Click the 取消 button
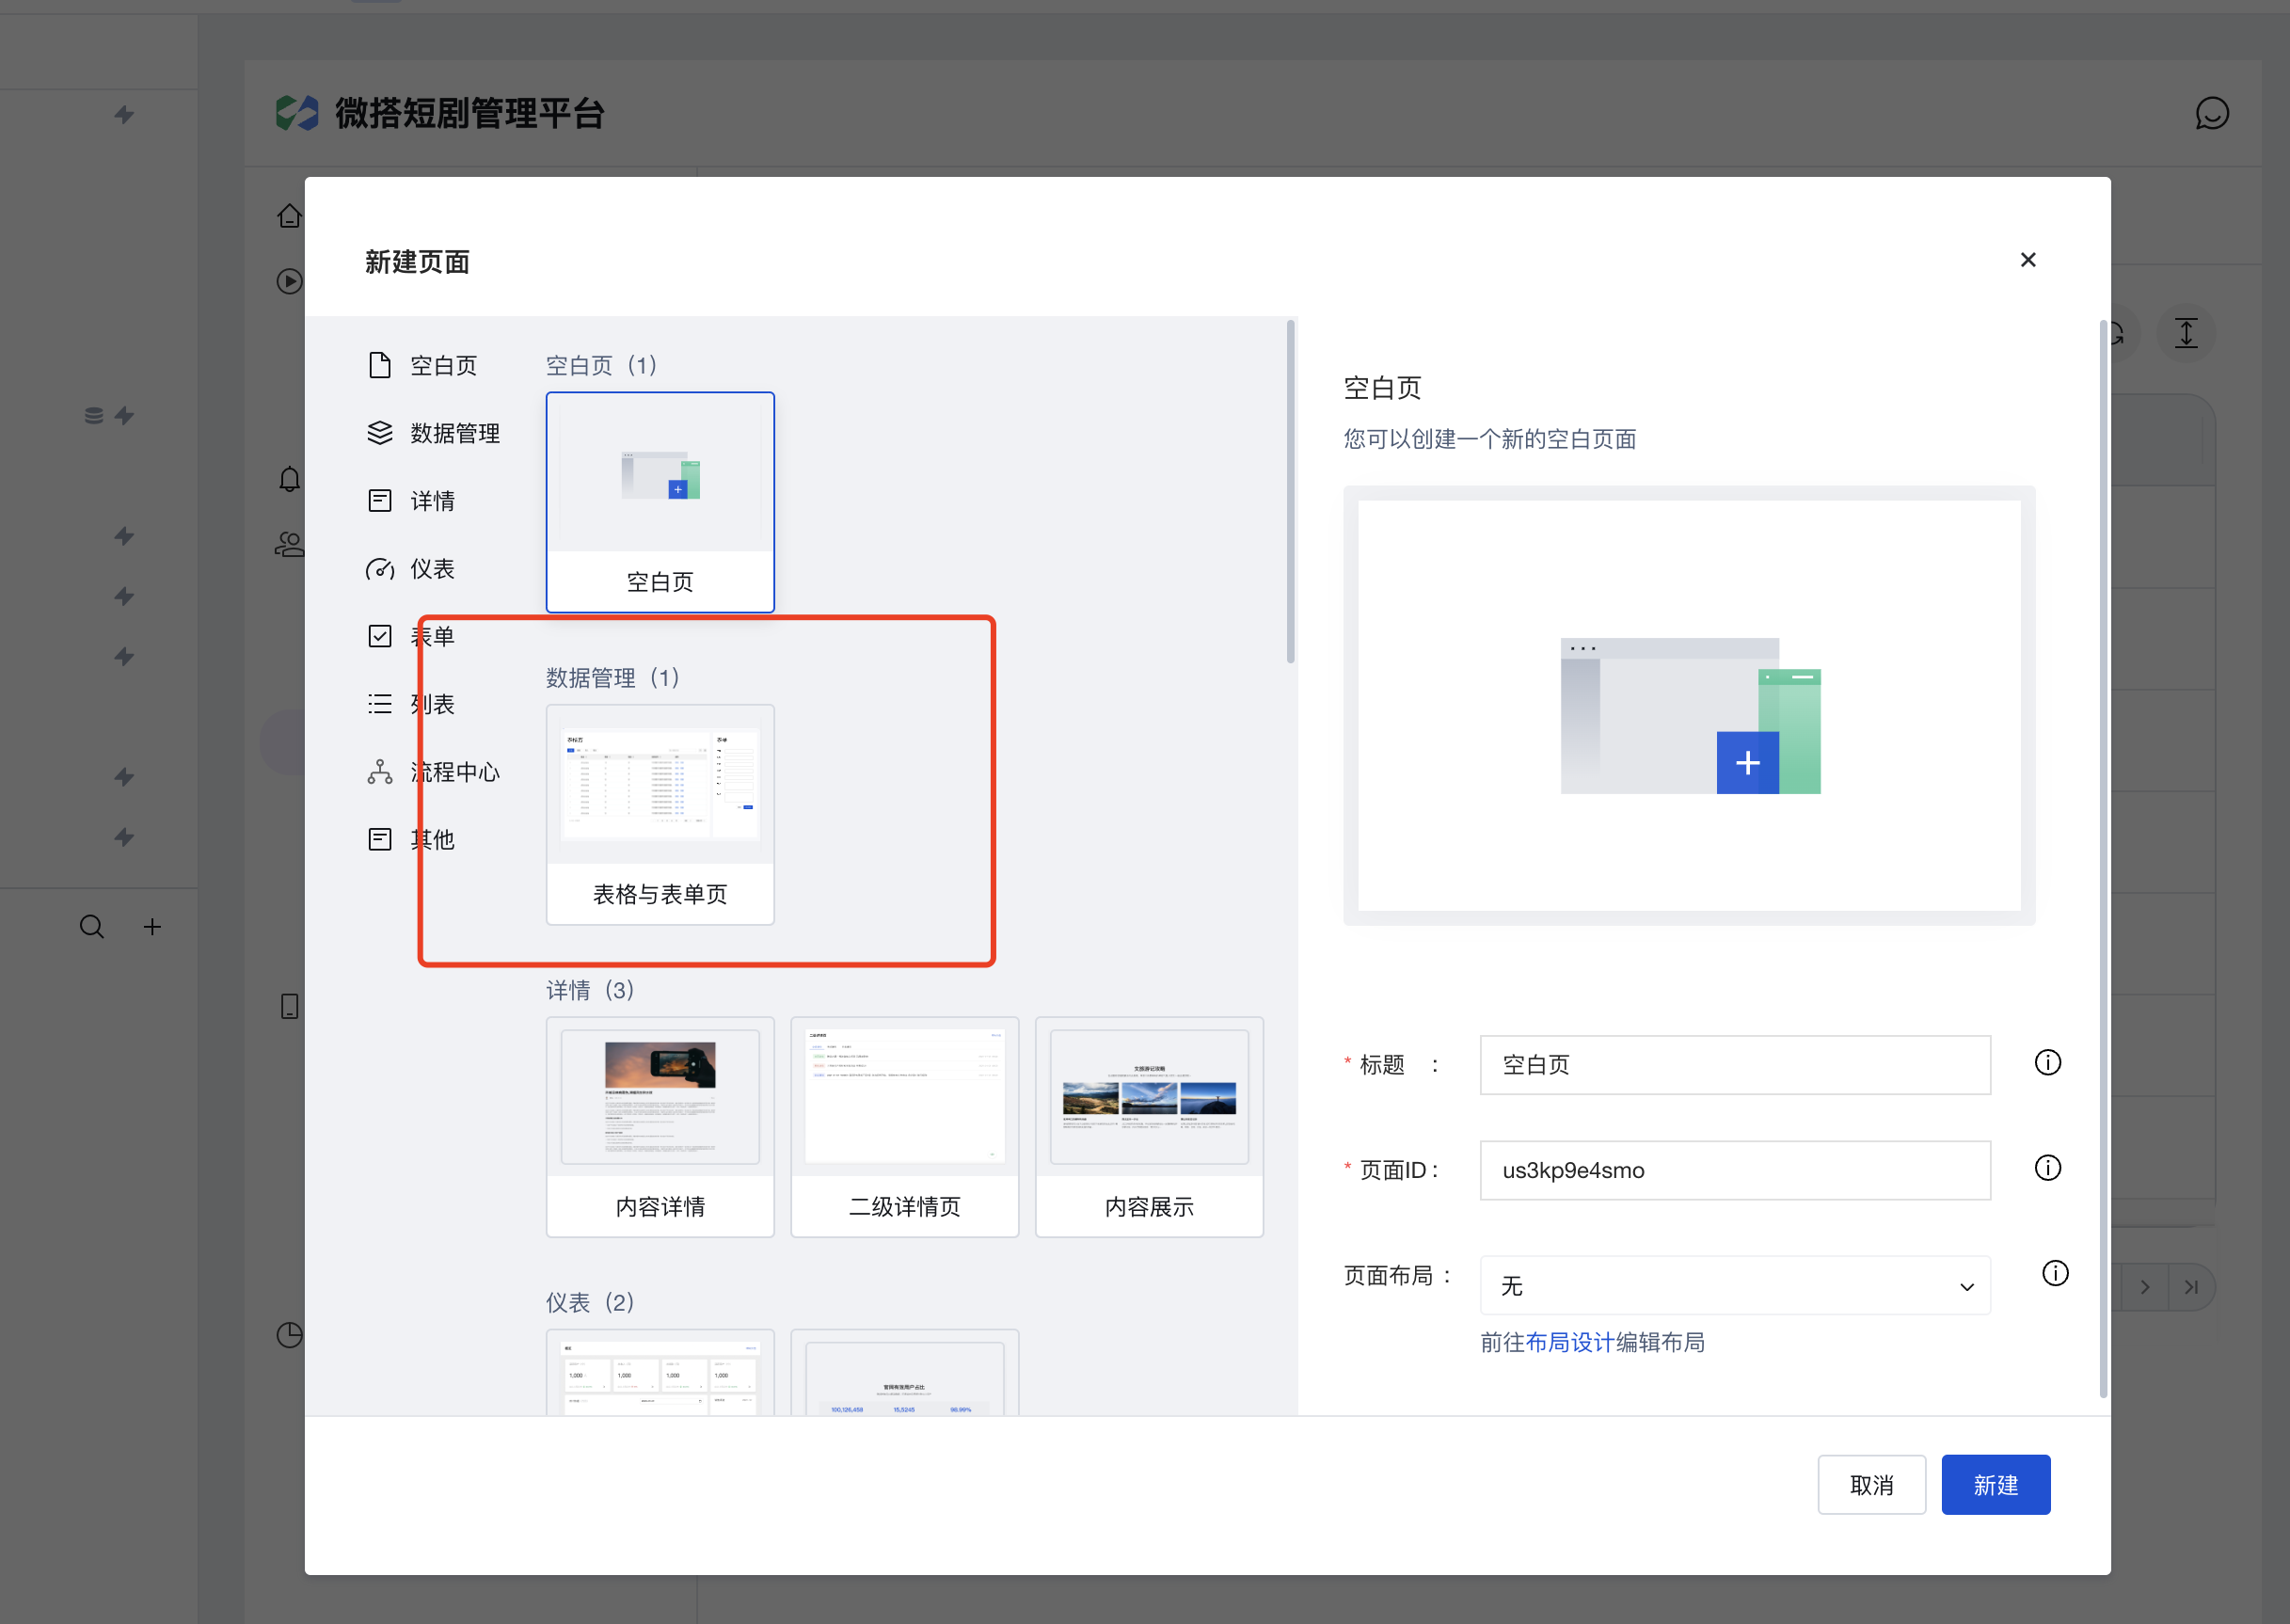This screenshot has height=1624, width=2290. [x=1870, y=1484]
